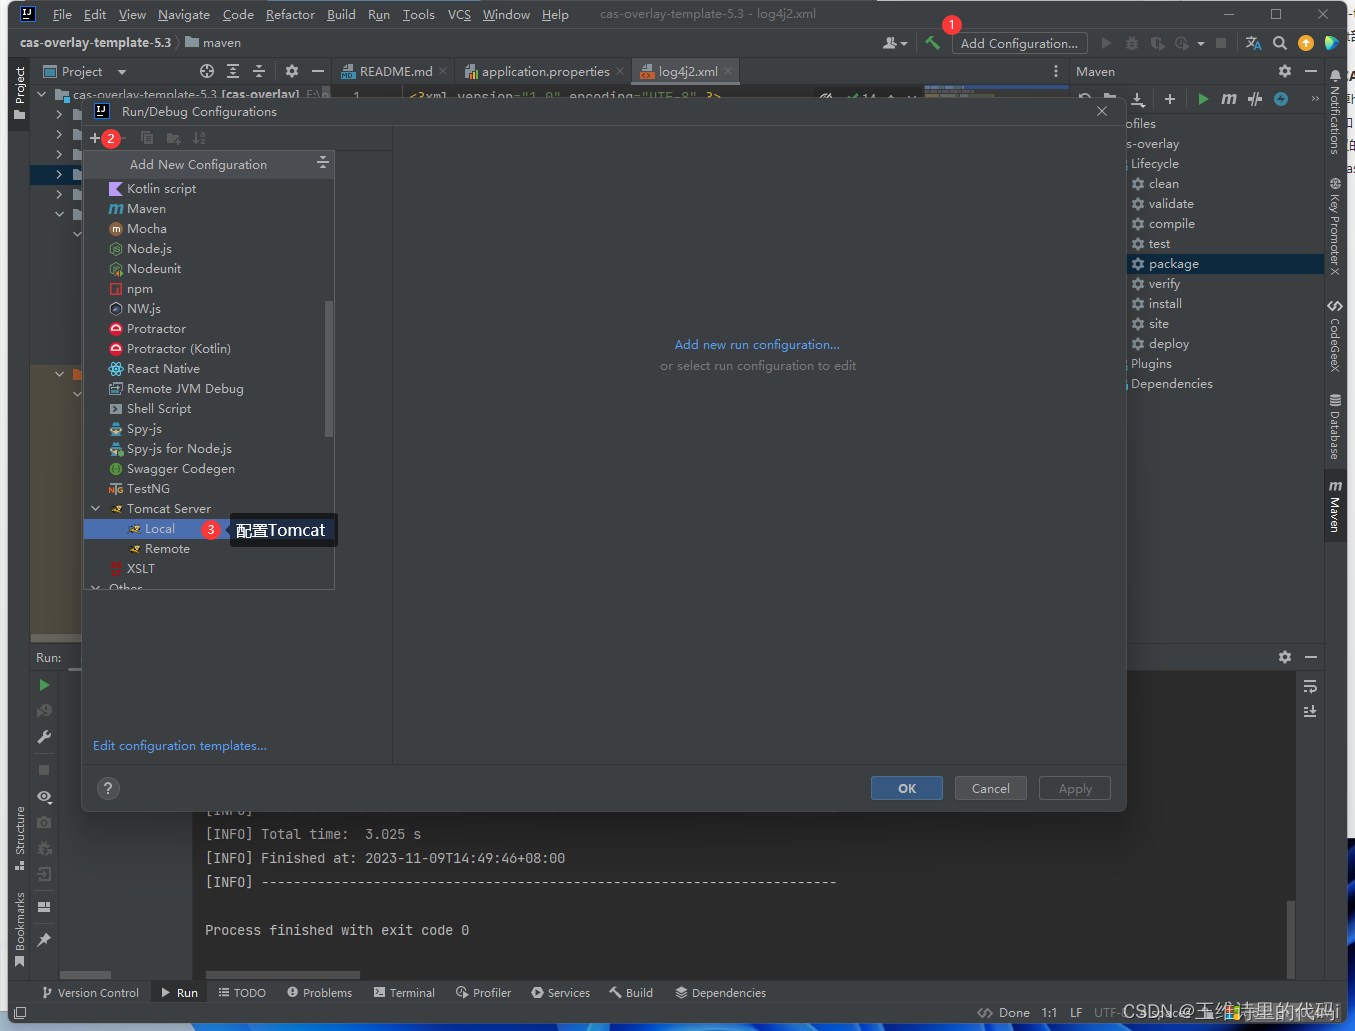Viewport: 1355px width, 1031px height.
Task: Expand hidden Maven toolbar items chevron
Action: click(1314, 99)
